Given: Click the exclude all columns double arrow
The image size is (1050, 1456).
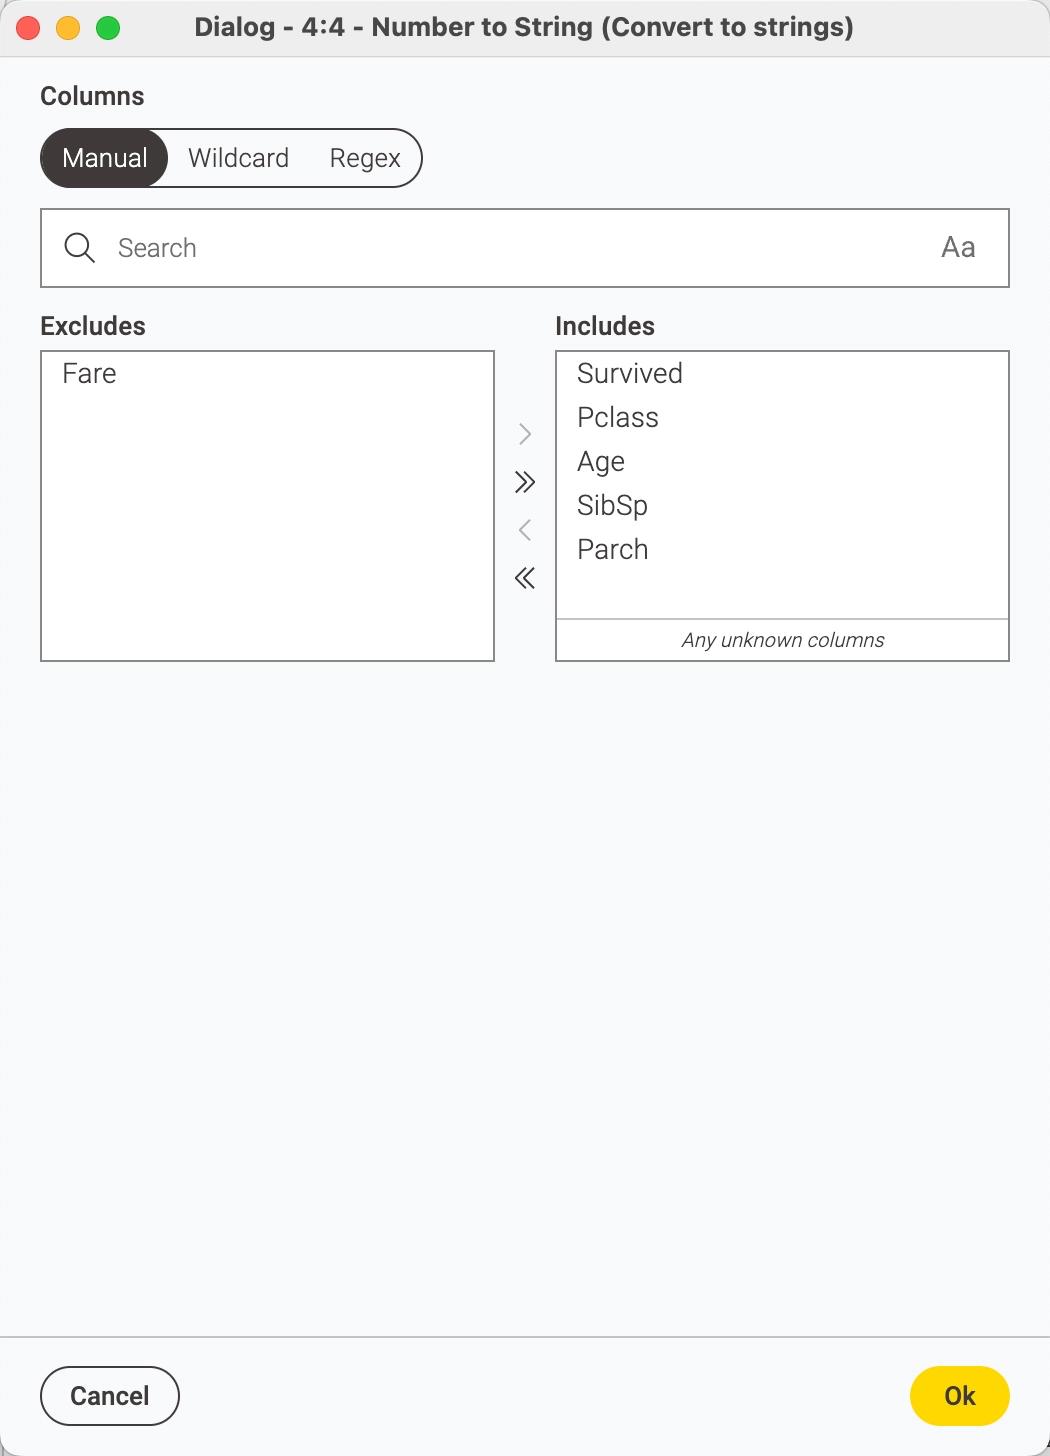Looking at the screenshot, I should 525,578.
